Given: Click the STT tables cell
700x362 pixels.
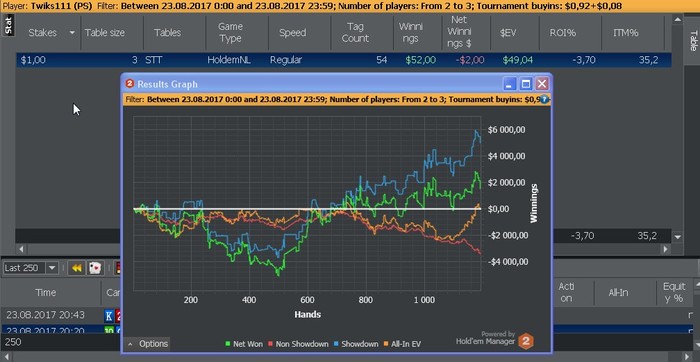Looking at the screenshot, I should pos(154,60).
